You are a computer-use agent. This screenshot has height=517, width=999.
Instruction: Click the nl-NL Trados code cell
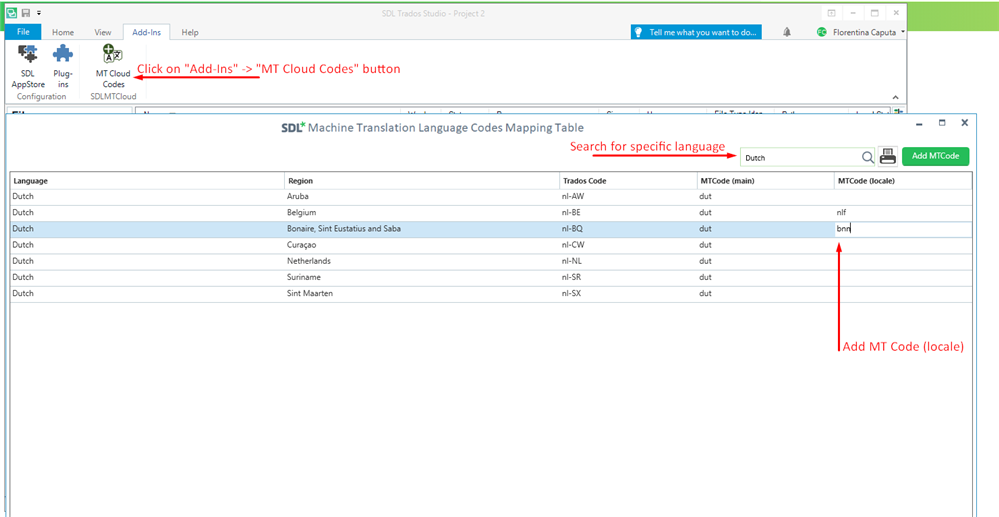click(x=628, y=261)
